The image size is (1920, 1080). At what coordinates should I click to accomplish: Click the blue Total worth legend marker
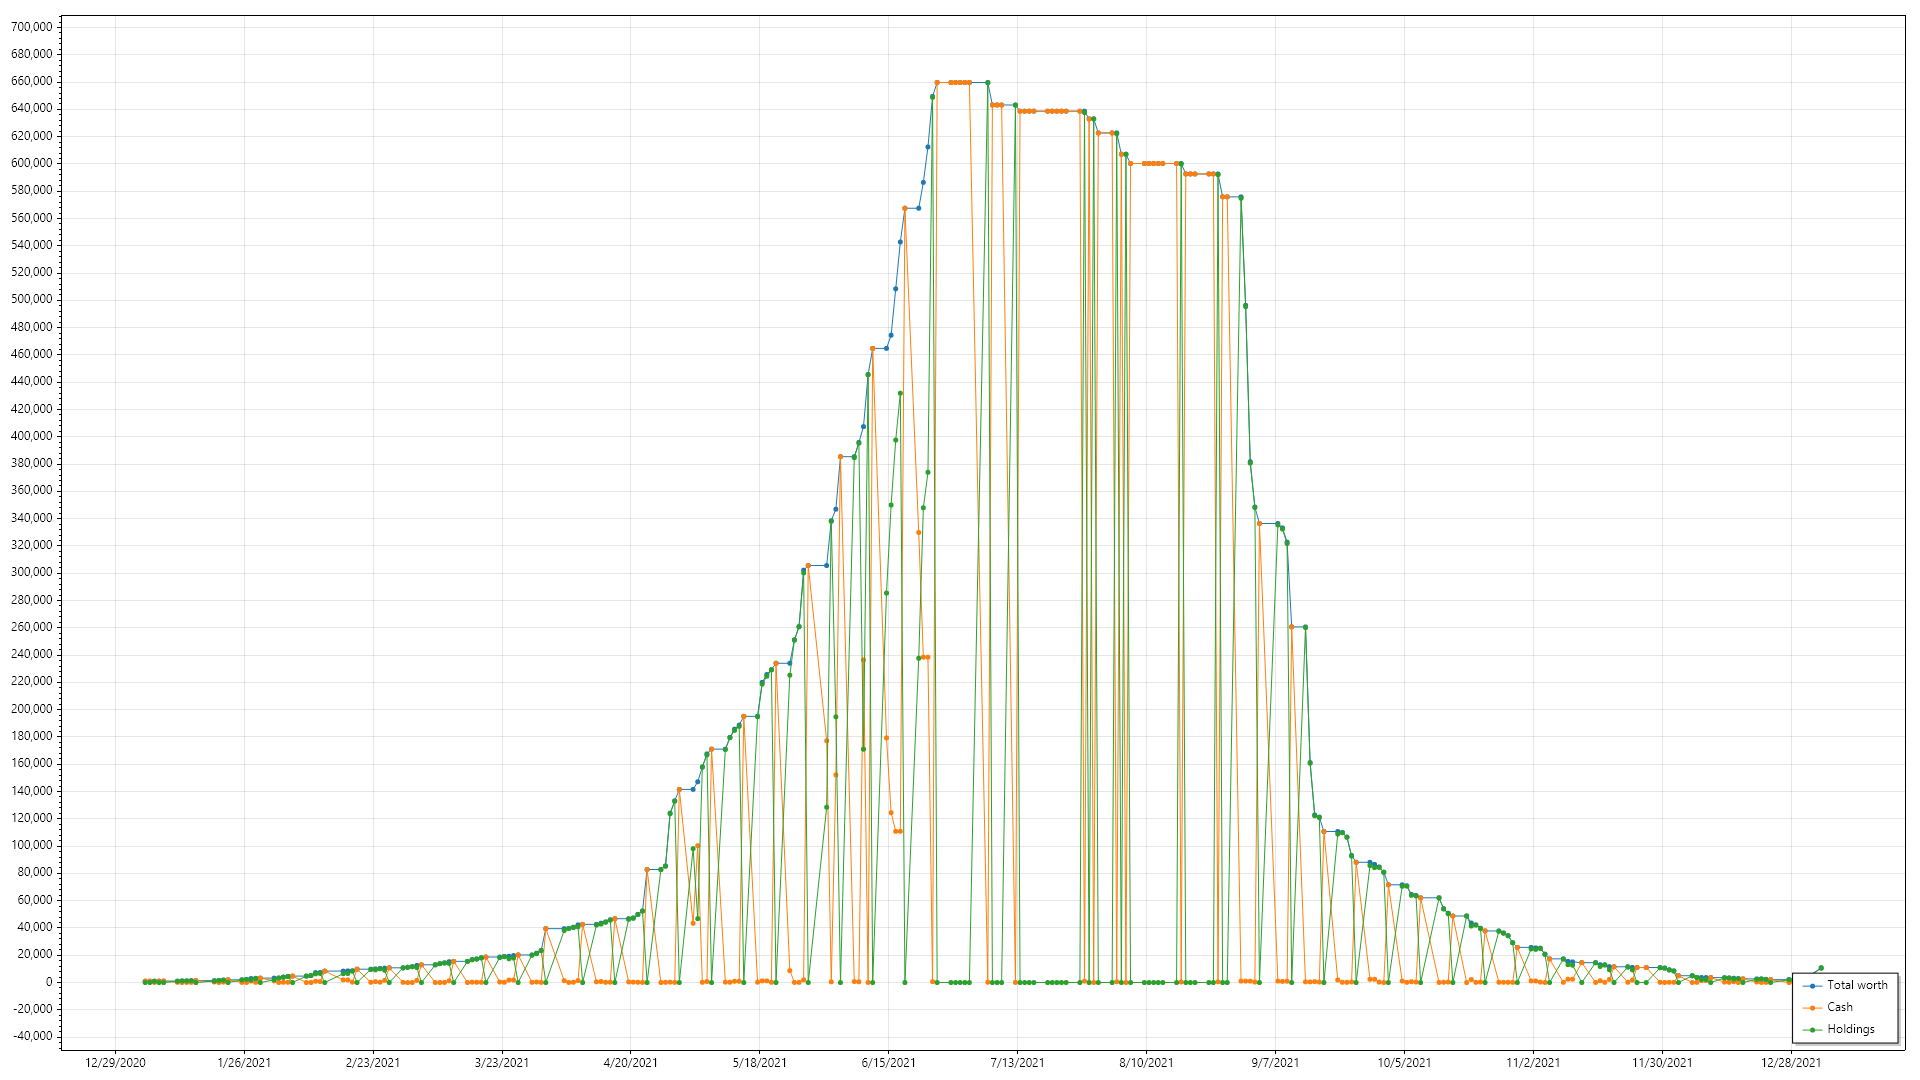(x=1812, y=986)
